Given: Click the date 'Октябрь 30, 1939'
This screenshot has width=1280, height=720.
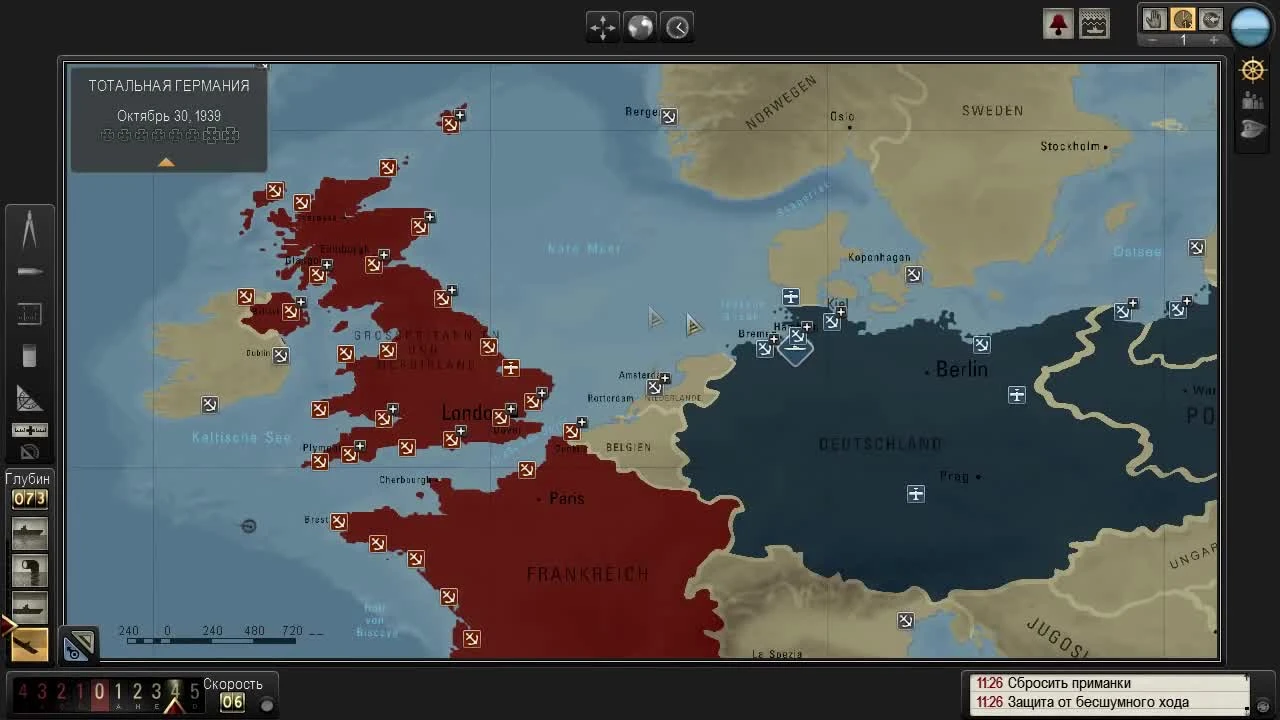Looking at the screenshot, I should click(169, 116).
